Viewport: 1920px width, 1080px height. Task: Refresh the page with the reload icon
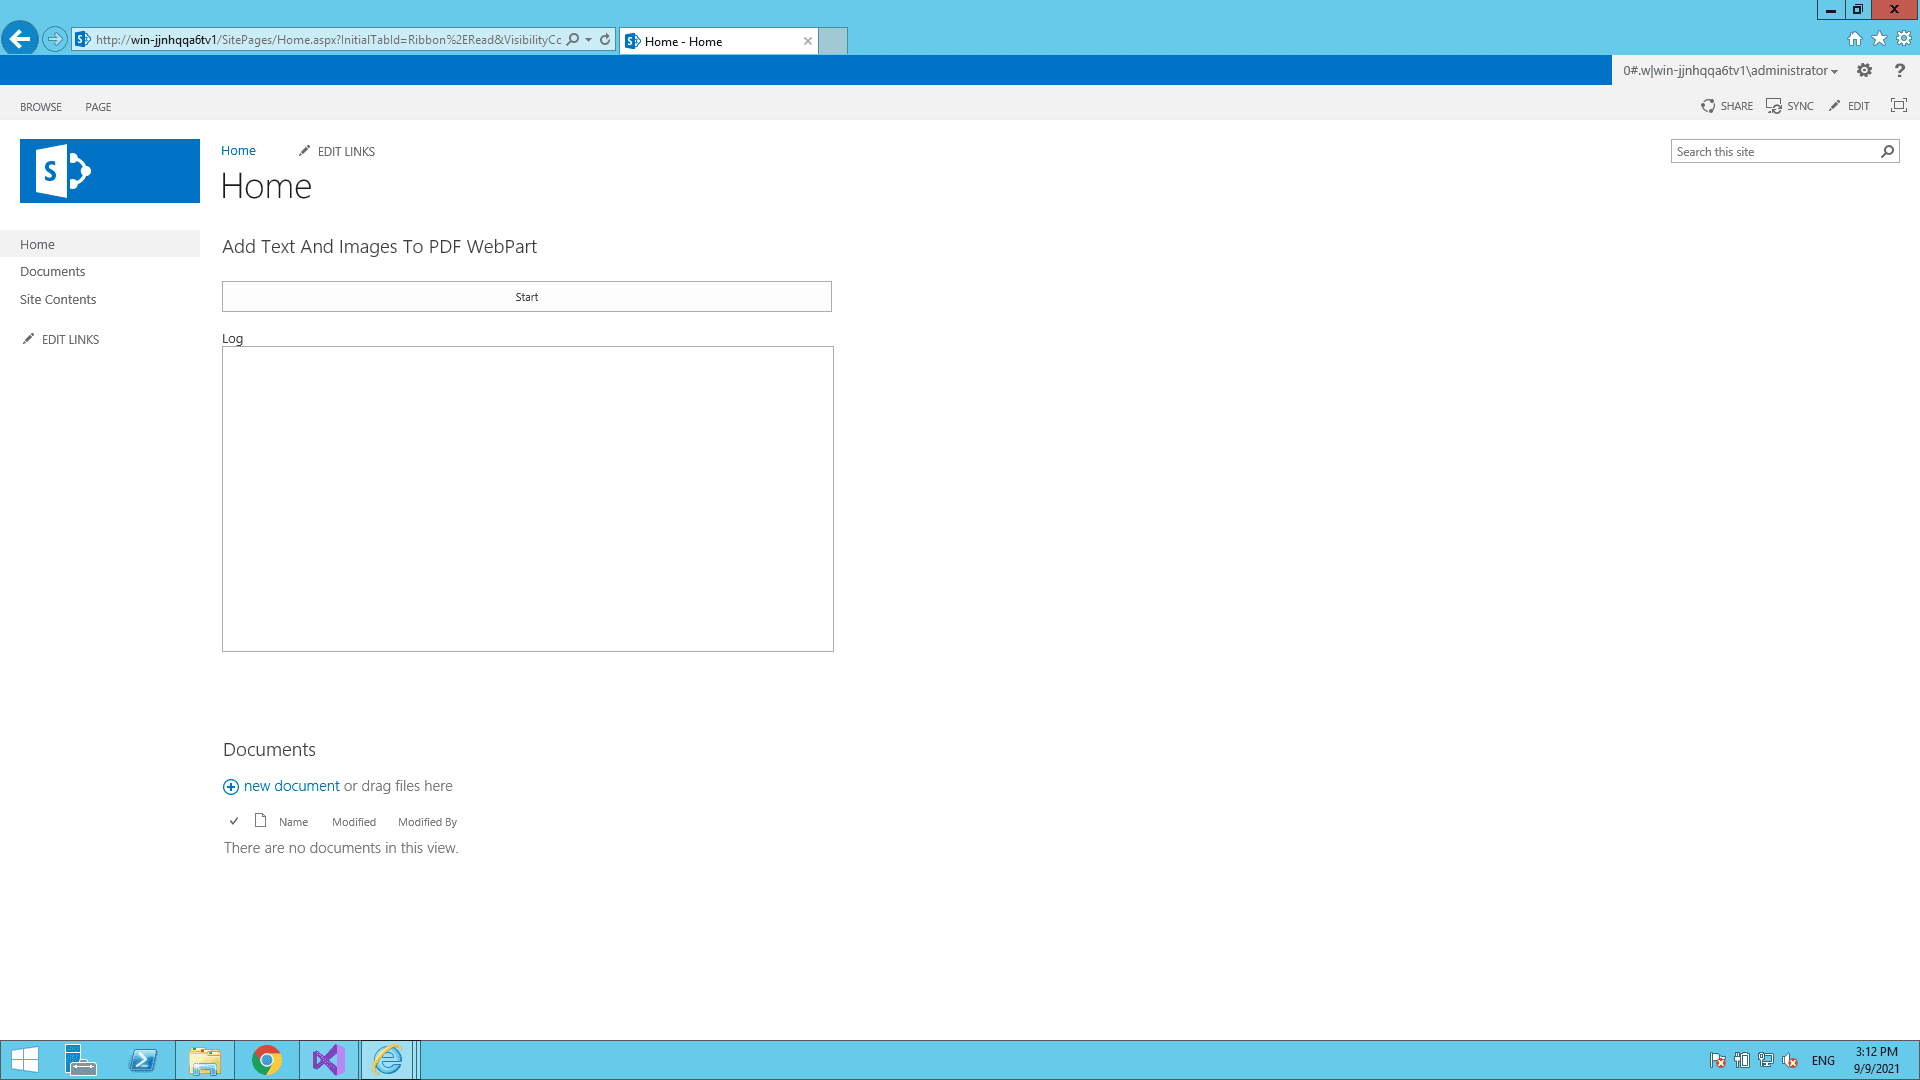coord(605,40)
